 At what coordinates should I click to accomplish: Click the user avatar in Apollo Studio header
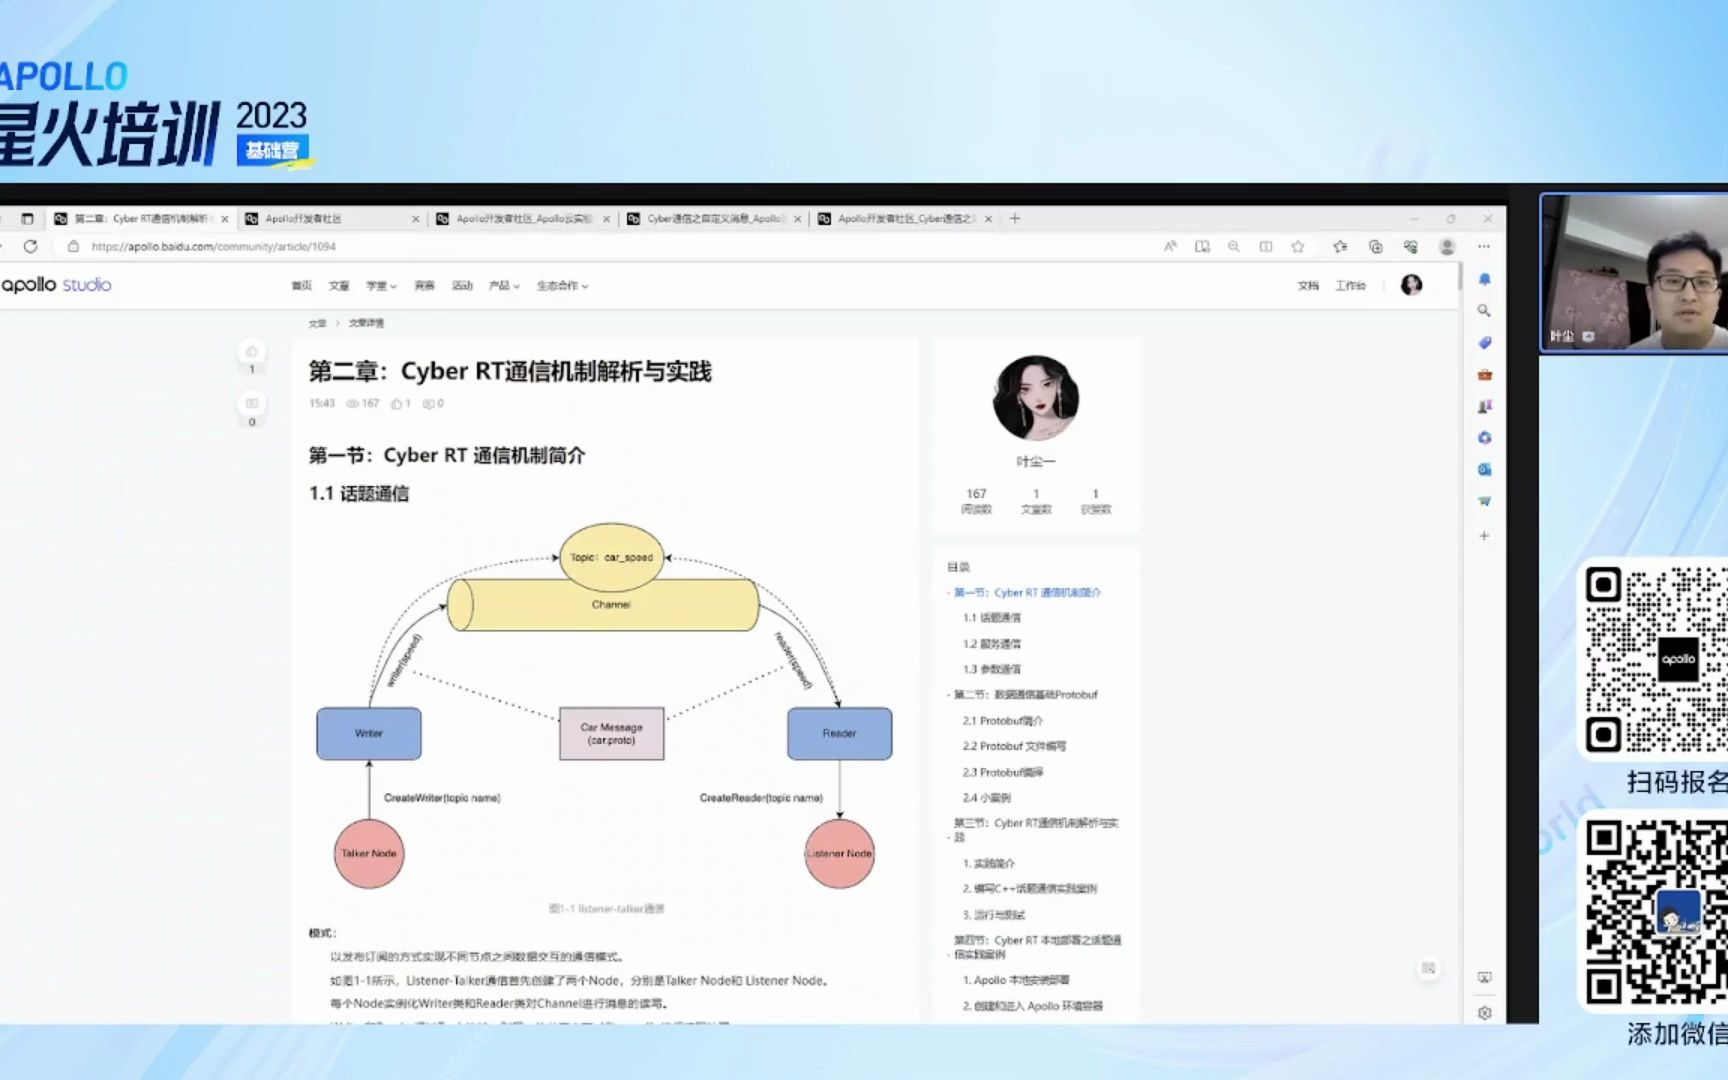pyautogui.click(x=1411, y=285)
